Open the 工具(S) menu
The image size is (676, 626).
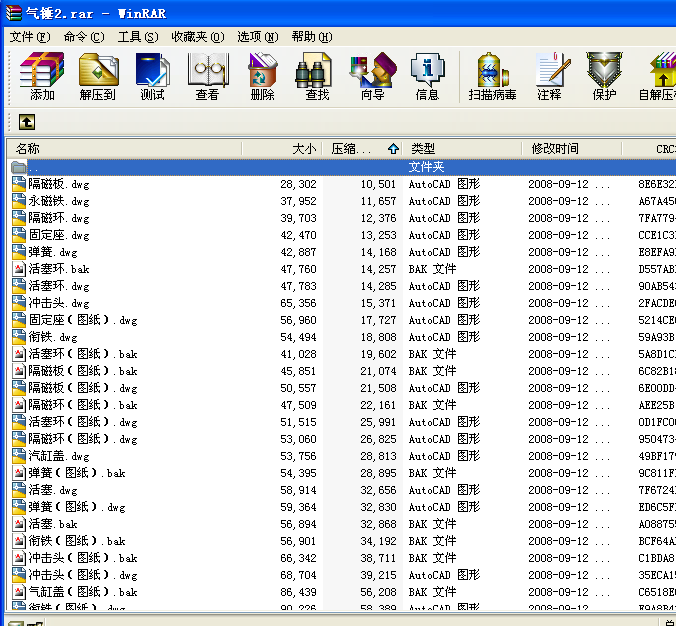[138, 37]
